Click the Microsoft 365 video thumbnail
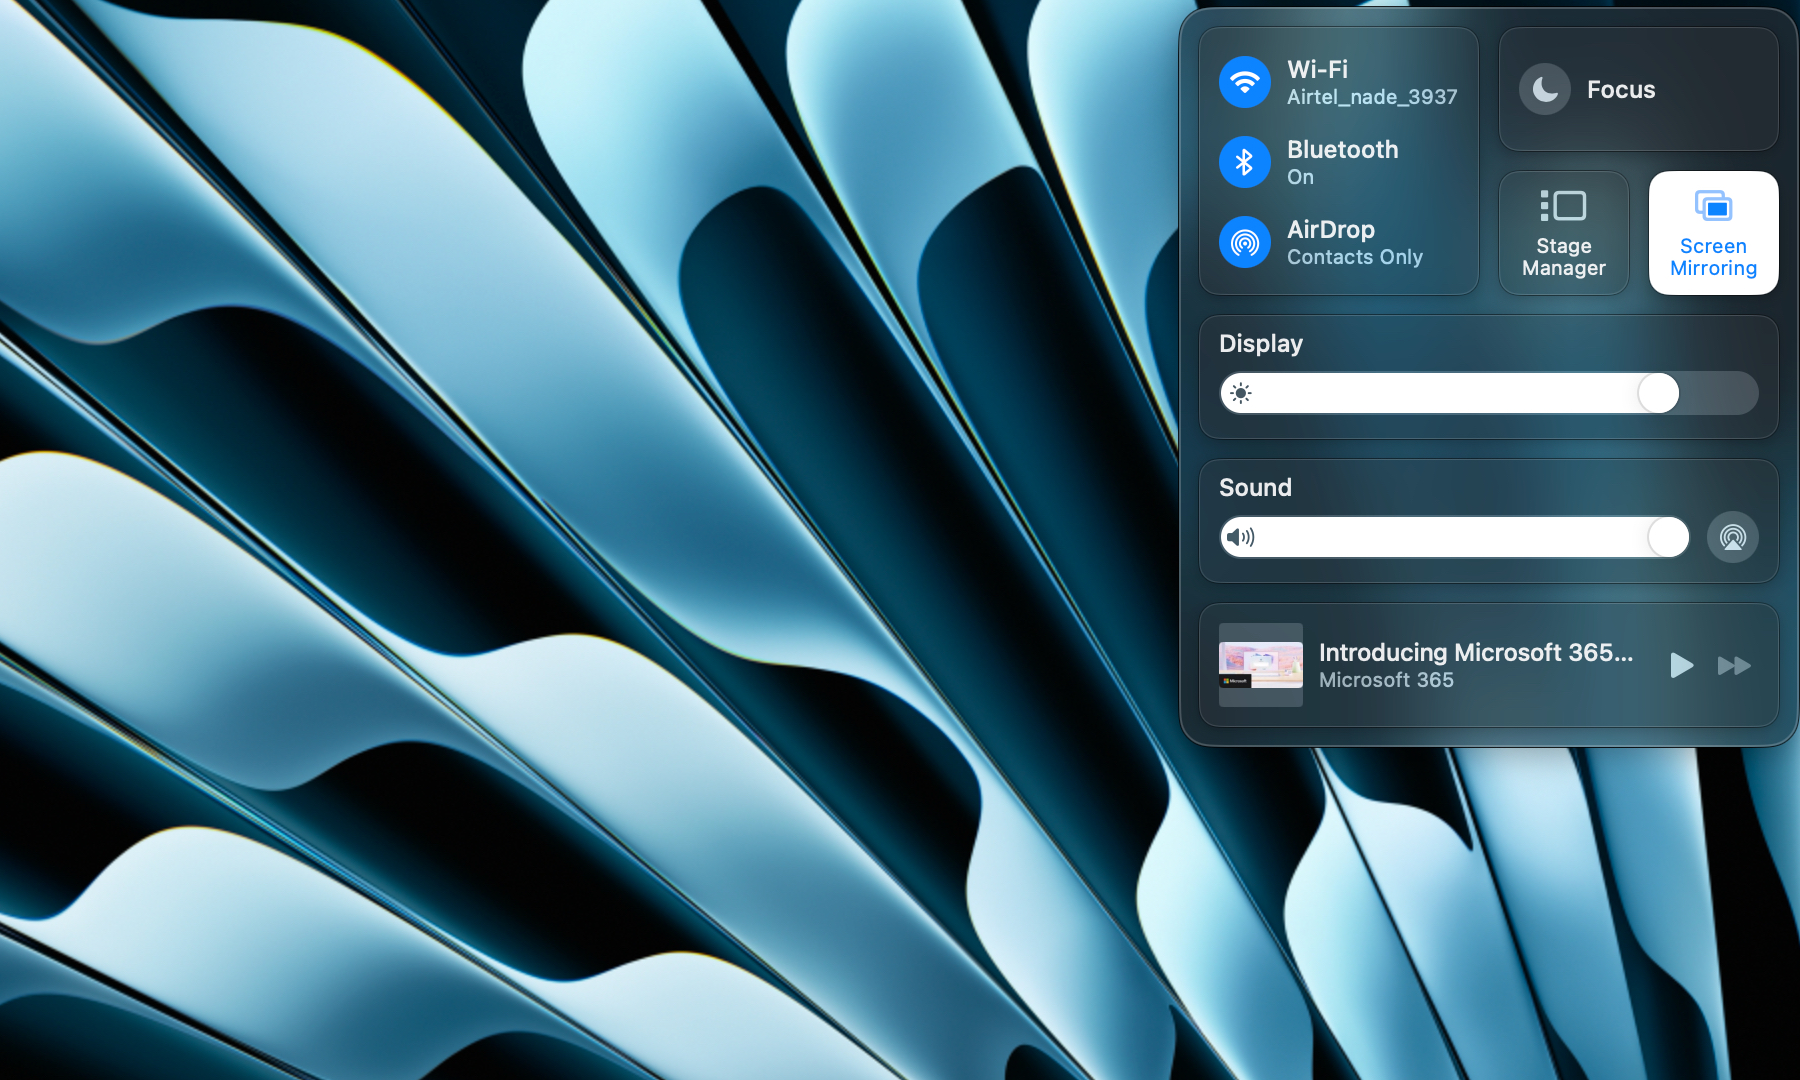1800x1080 pixels. tap(1260, 665)
